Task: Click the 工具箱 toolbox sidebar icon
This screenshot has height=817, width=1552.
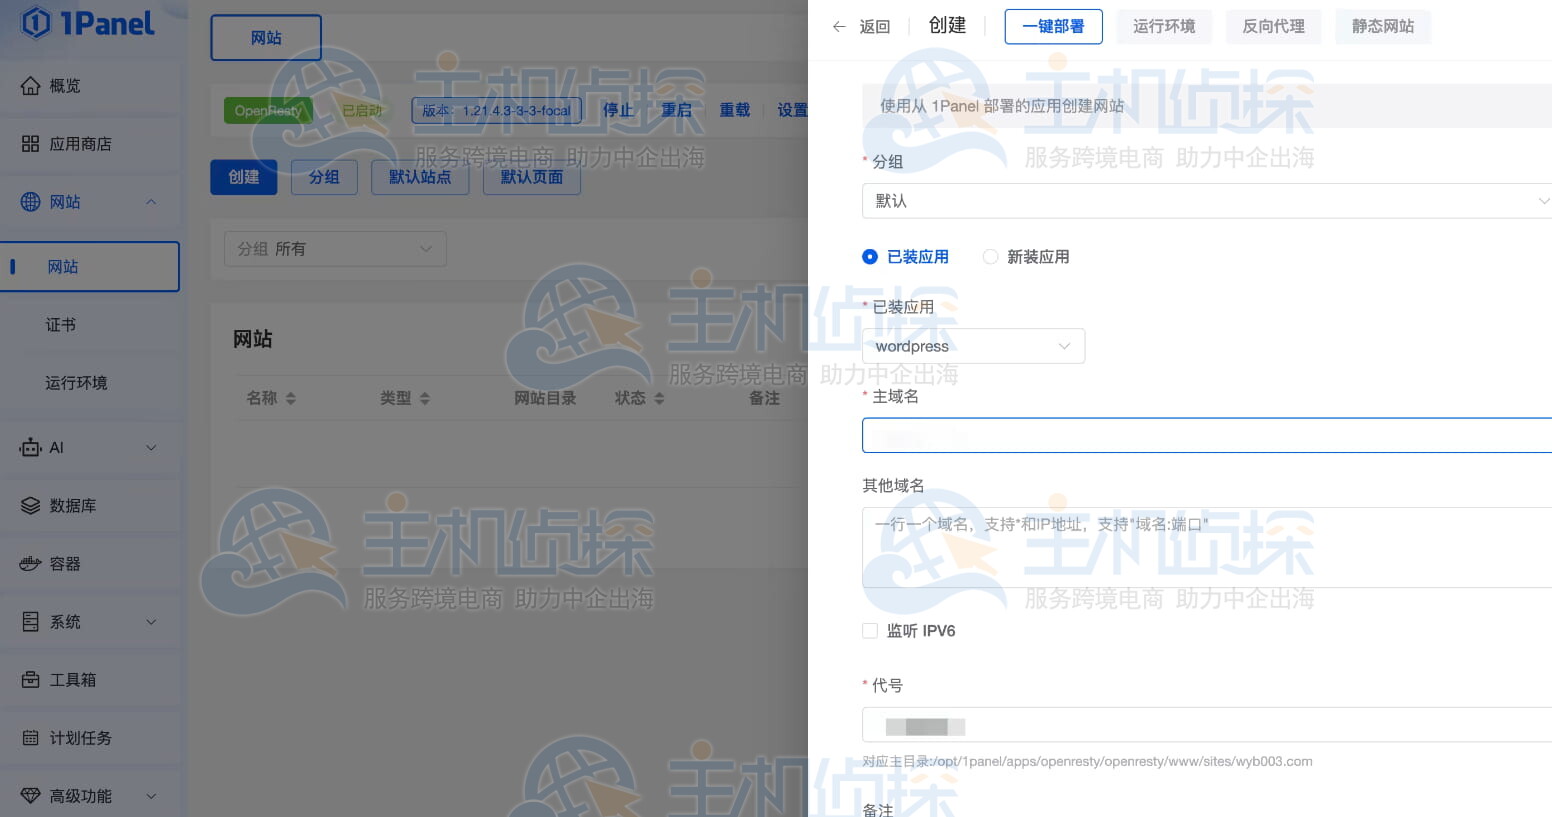Action: (x=31, y=680)
